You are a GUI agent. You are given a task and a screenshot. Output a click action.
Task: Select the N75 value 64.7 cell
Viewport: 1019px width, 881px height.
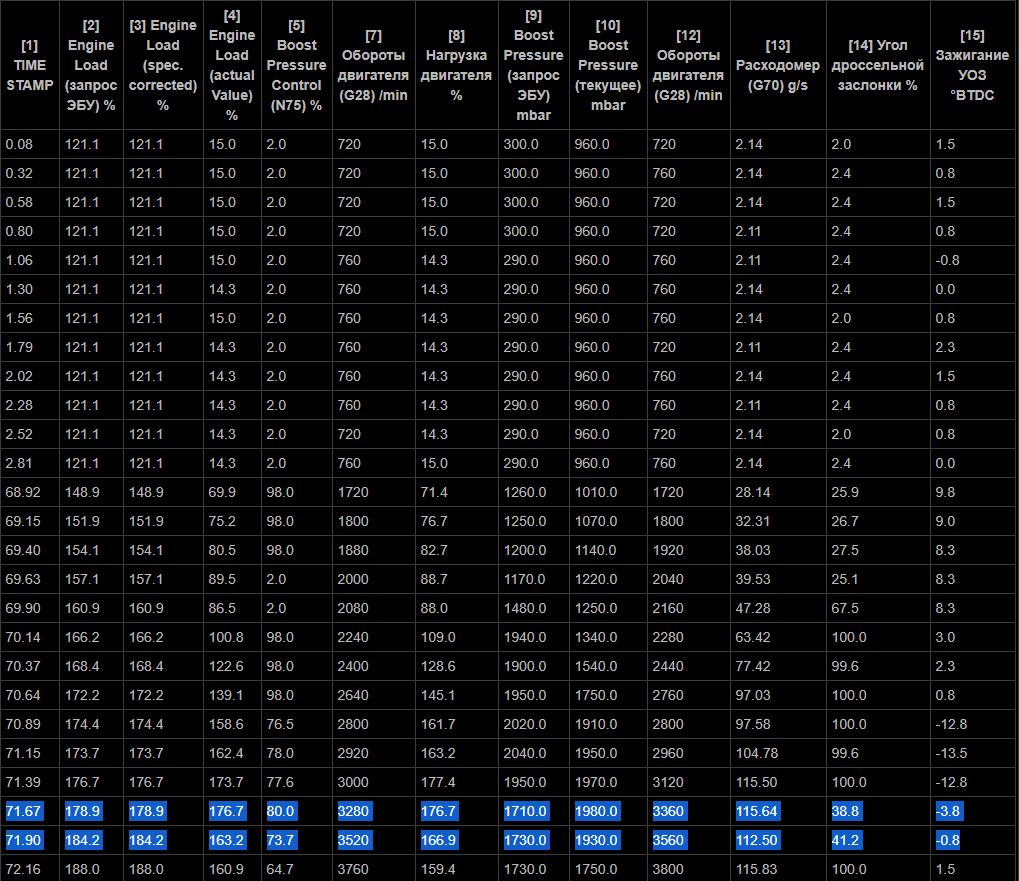pos(281,869)
